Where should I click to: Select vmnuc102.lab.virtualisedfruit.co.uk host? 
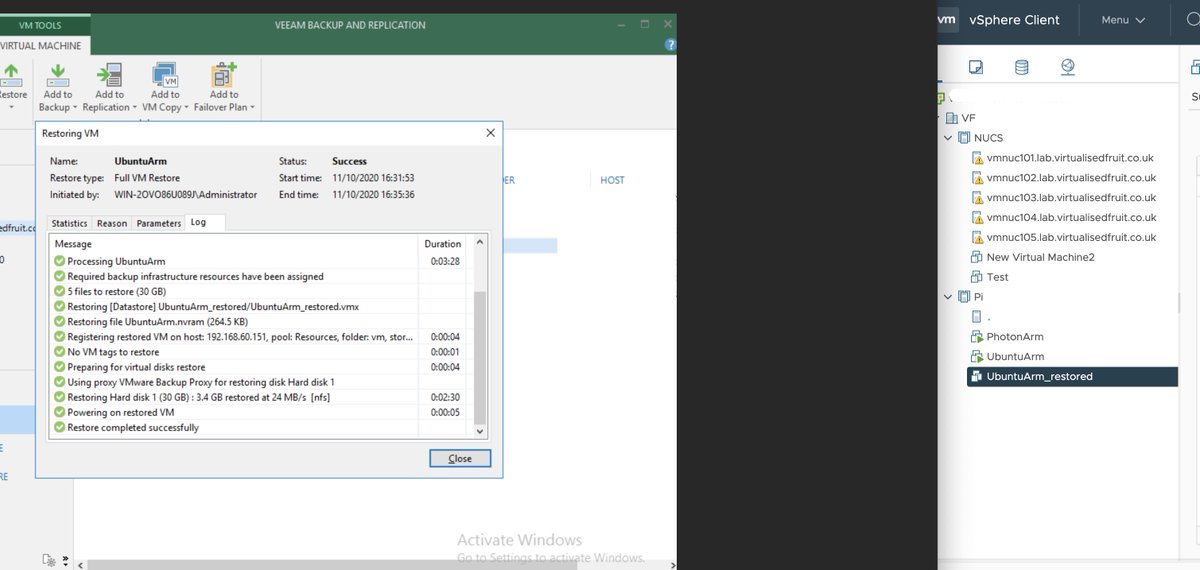click(1071, 178)
